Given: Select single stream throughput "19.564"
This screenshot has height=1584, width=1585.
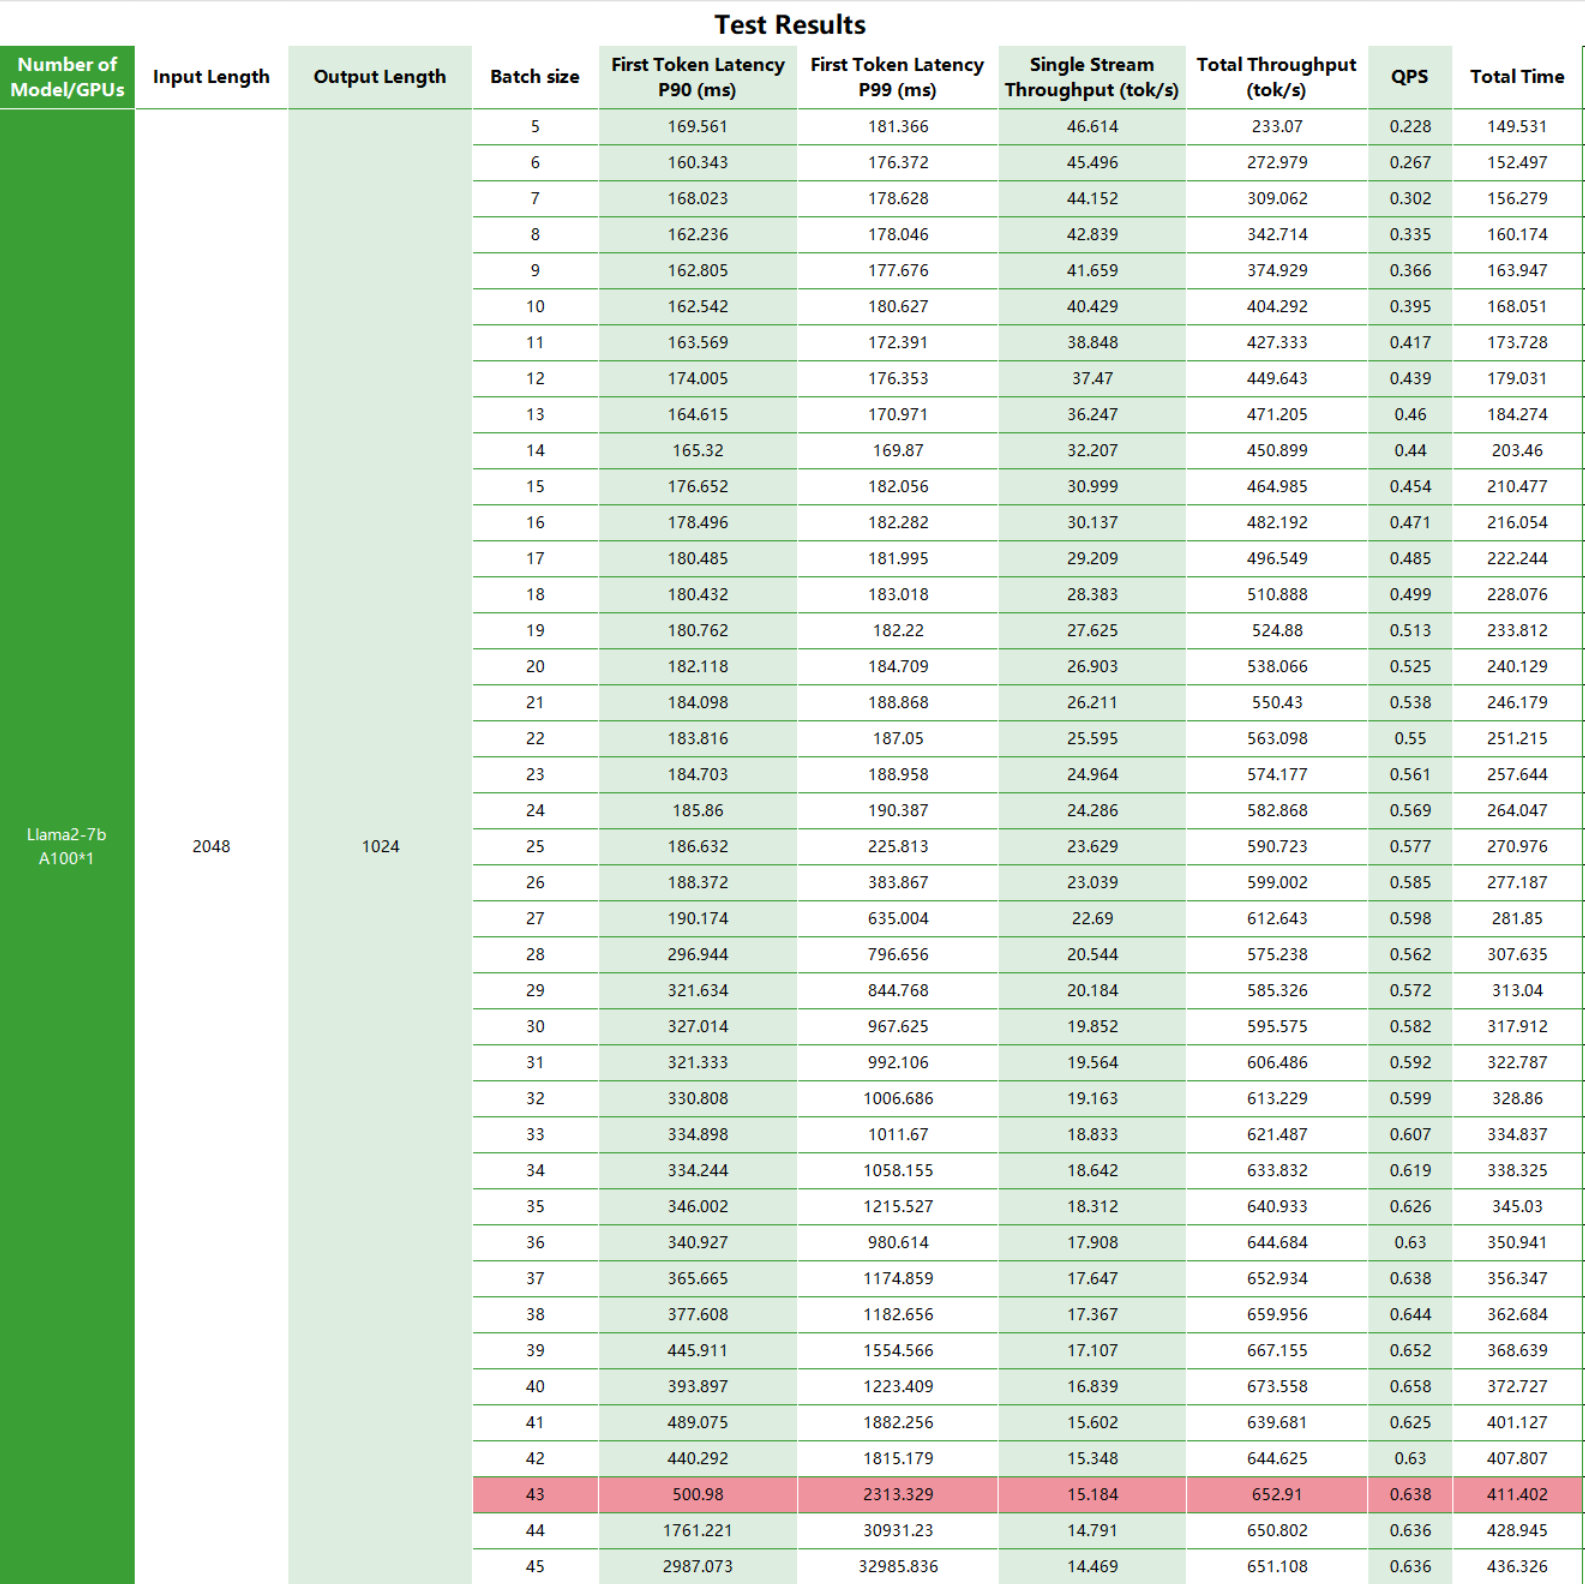Looking at the screenshot, I should point(1092,1063).
